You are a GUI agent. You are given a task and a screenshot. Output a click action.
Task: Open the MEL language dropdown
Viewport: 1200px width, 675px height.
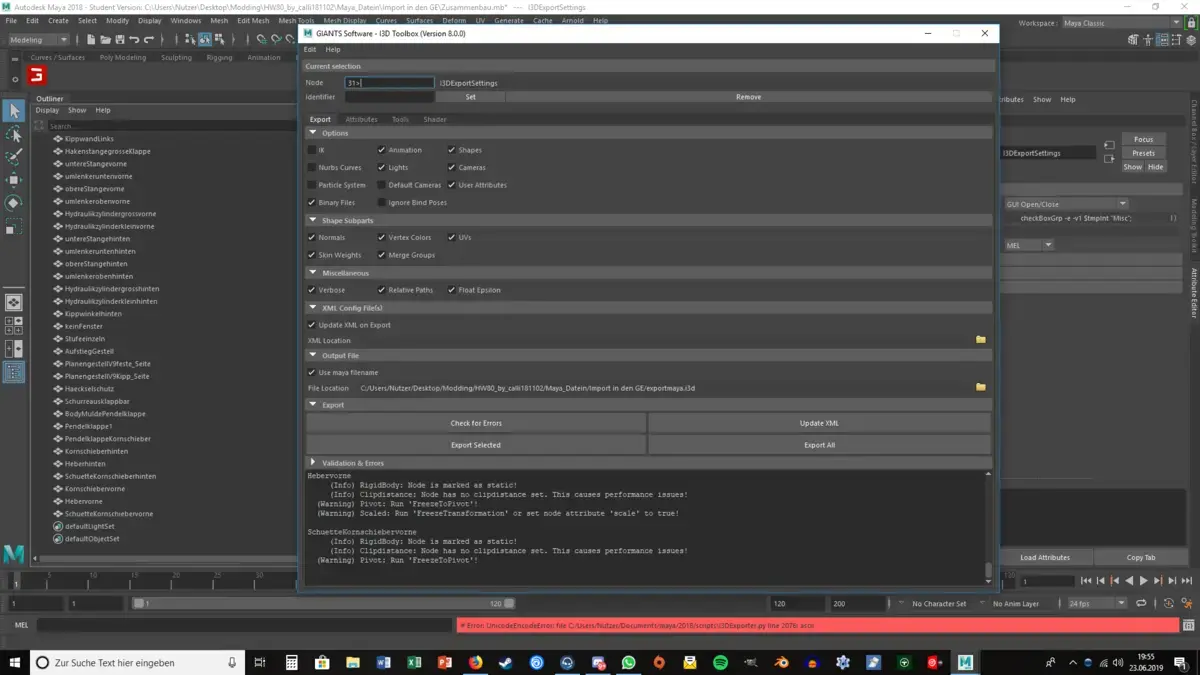tap(1029, 245)
